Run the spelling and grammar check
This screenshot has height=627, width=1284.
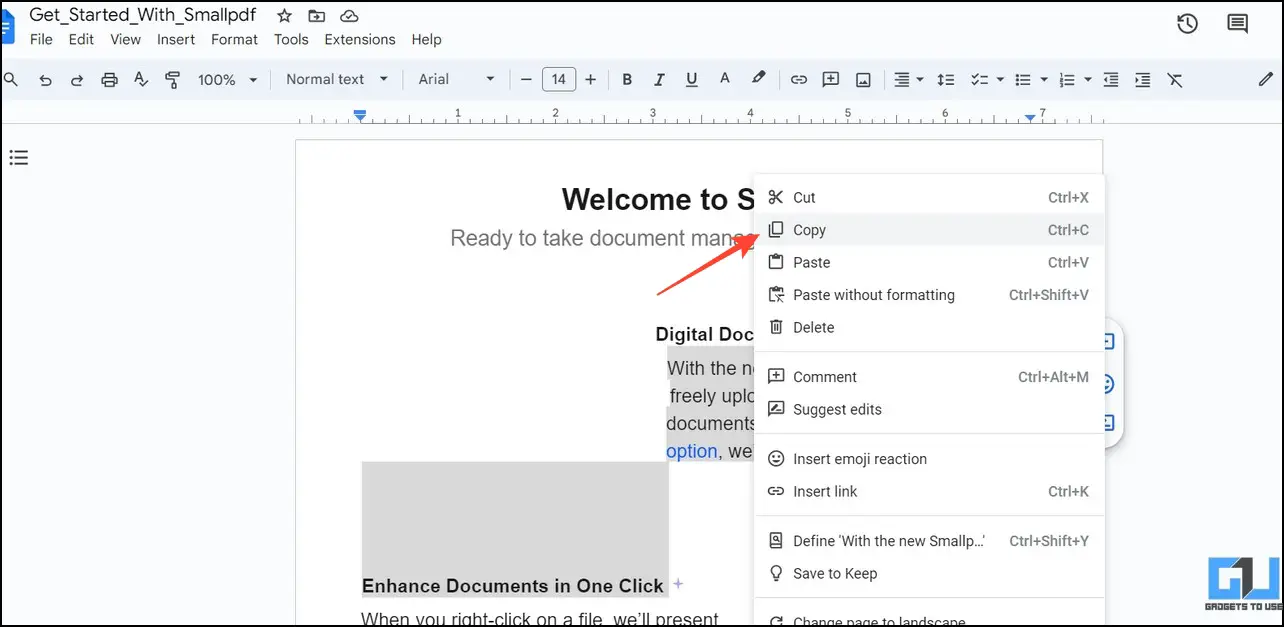point(141,80)
